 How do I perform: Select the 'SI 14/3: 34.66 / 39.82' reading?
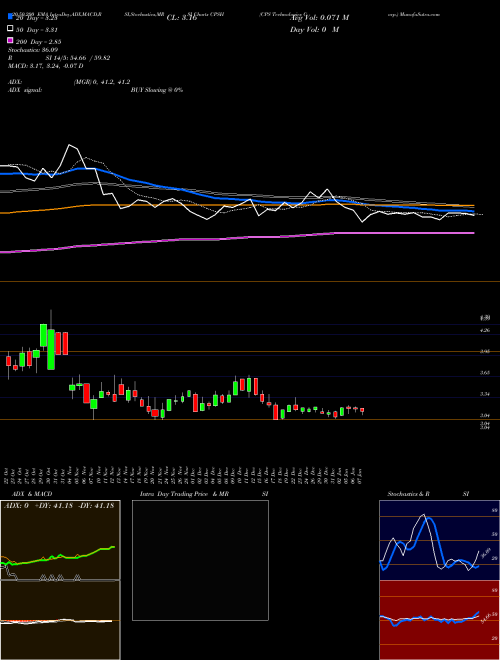click(x=78, y=58)
